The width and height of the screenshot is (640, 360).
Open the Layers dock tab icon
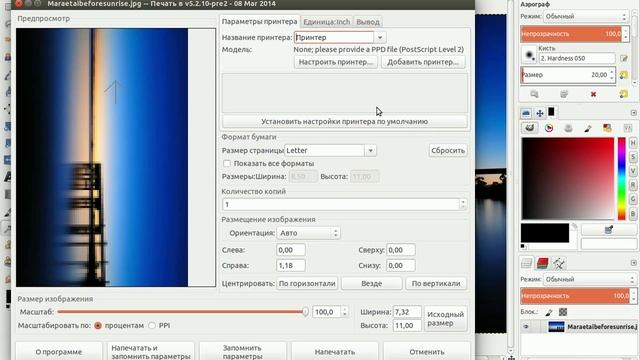coord(527,263)
